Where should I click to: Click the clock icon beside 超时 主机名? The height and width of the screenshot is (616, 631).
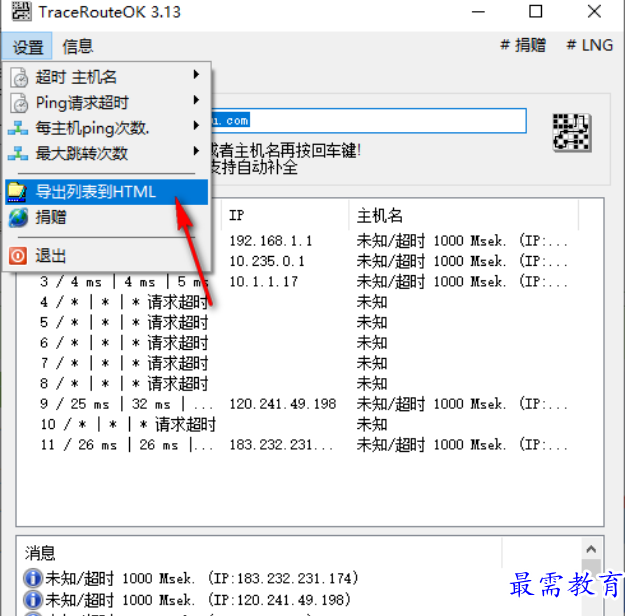pyautogui.click(x=19, y=77)
